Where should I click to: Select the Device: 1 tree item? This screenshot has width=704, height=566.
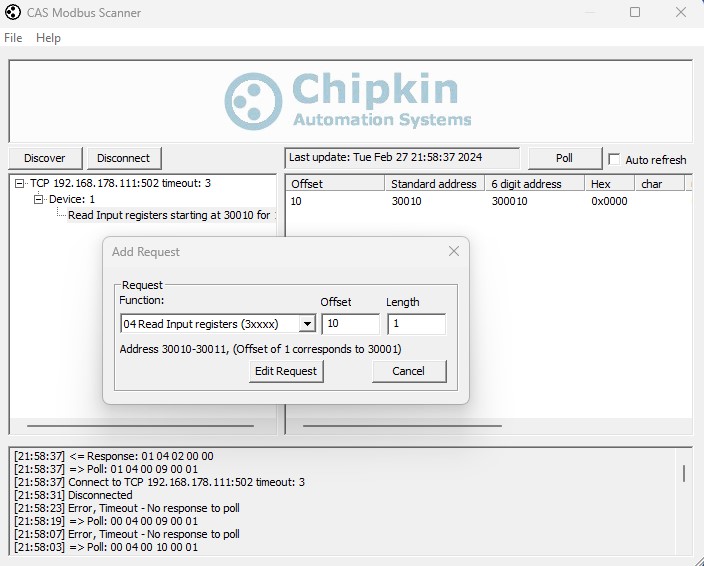72,199
